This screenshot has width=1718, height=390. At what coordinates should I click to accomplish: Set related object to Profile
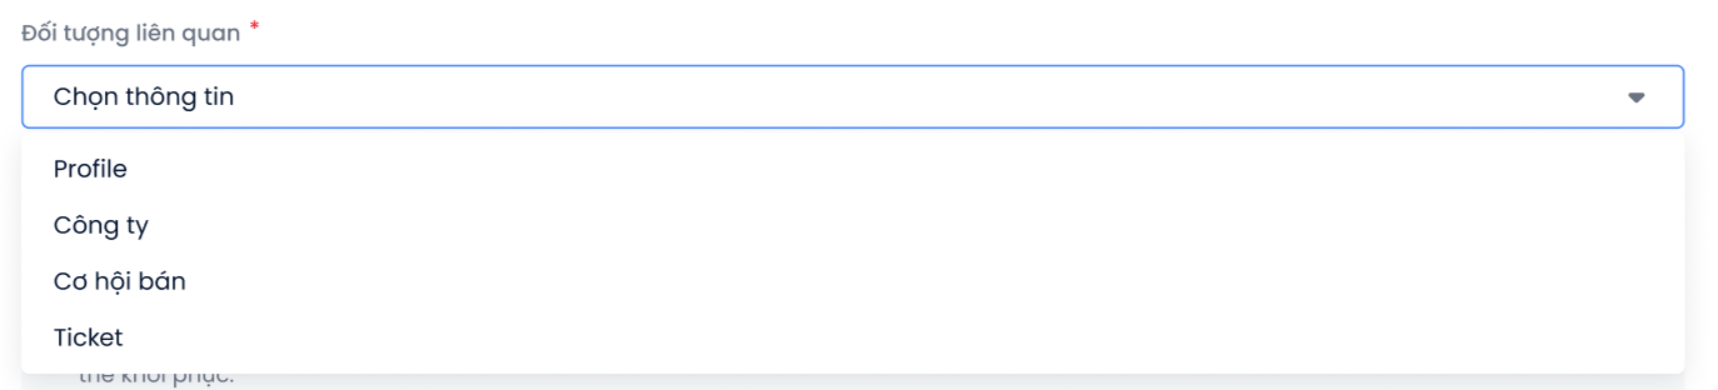click(x=852, y=169)
